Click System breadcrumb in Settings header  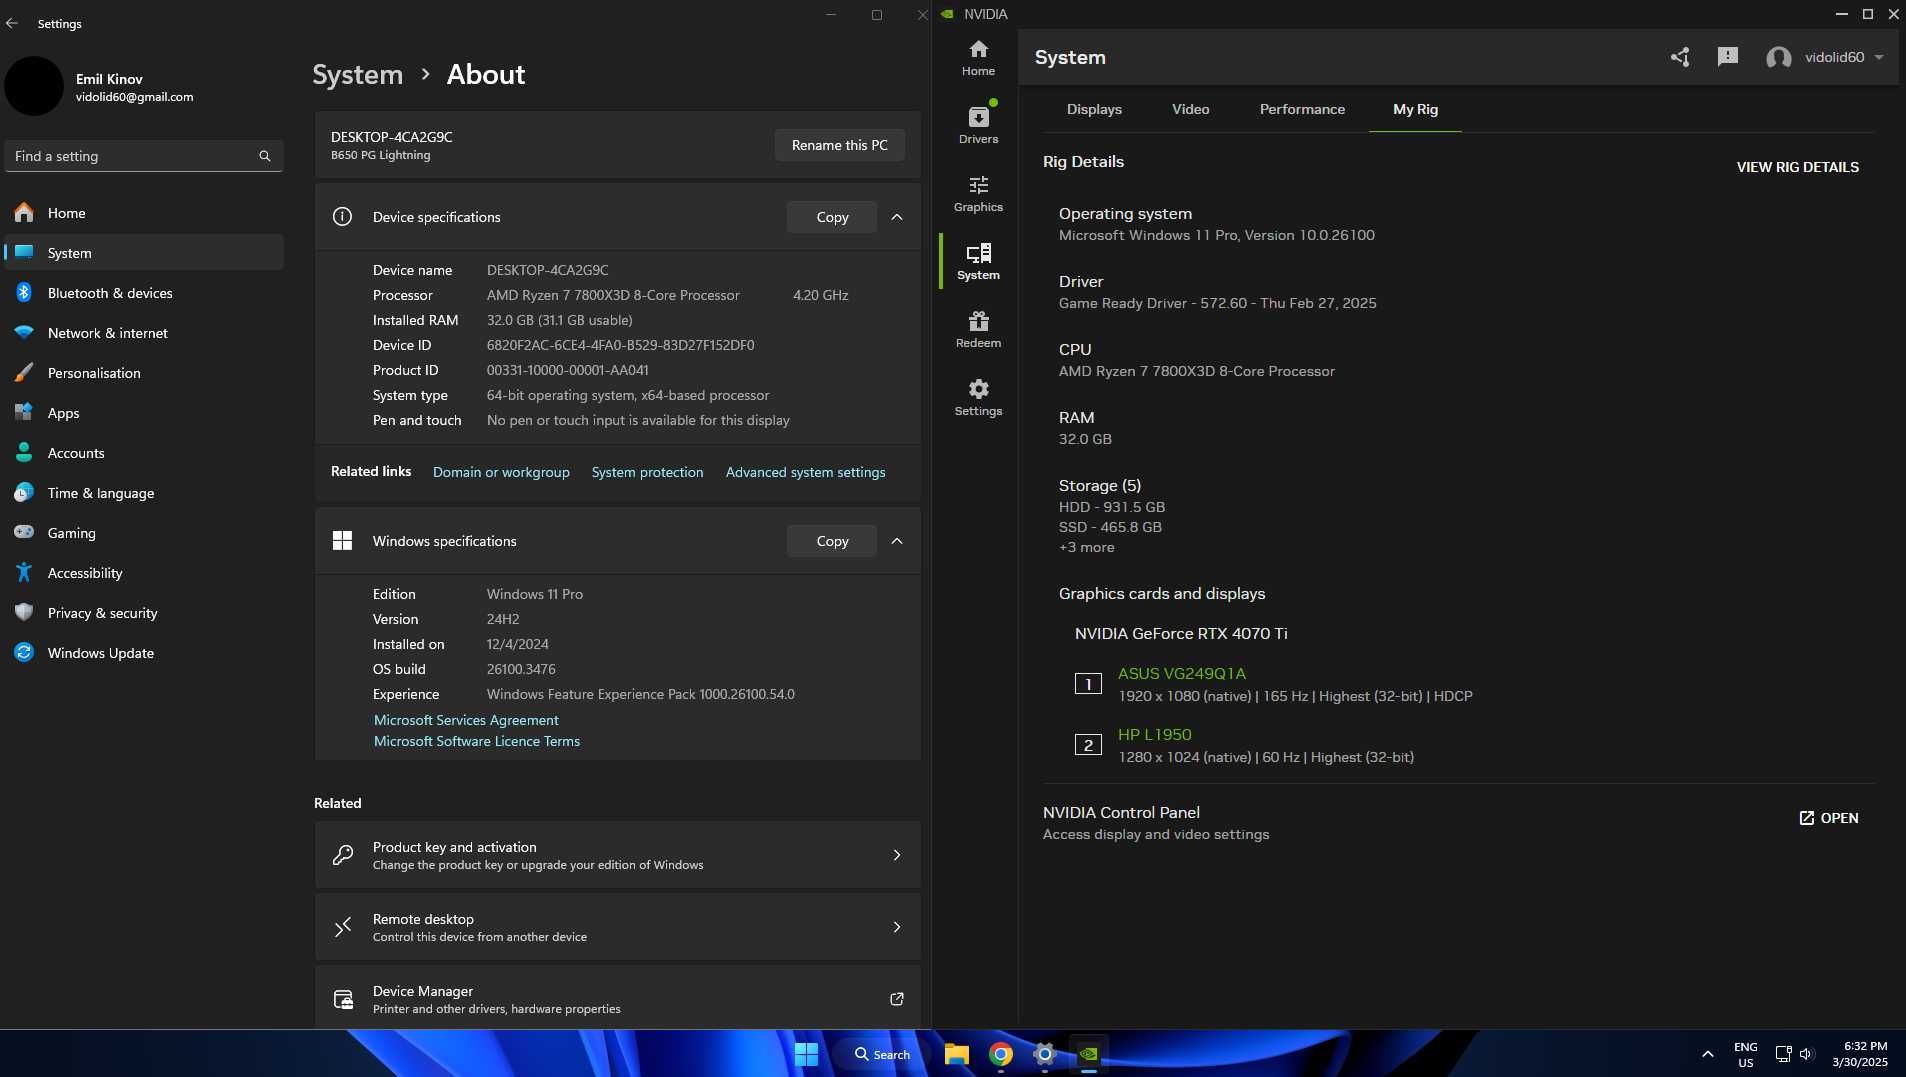coord(357,74)
